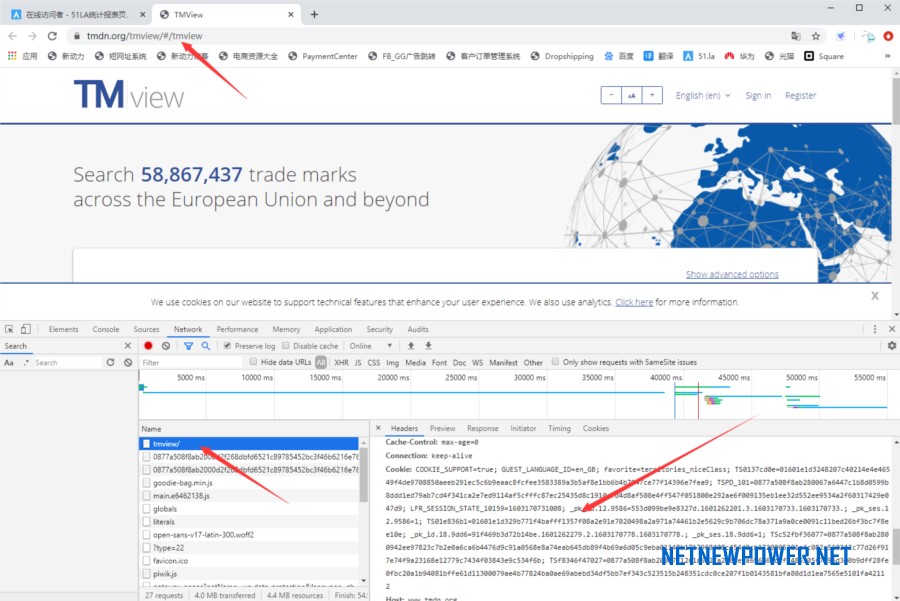The height and width of the screenshot is (601, 900).
Task: Open the Security panel tab
Action: [379, 329]
